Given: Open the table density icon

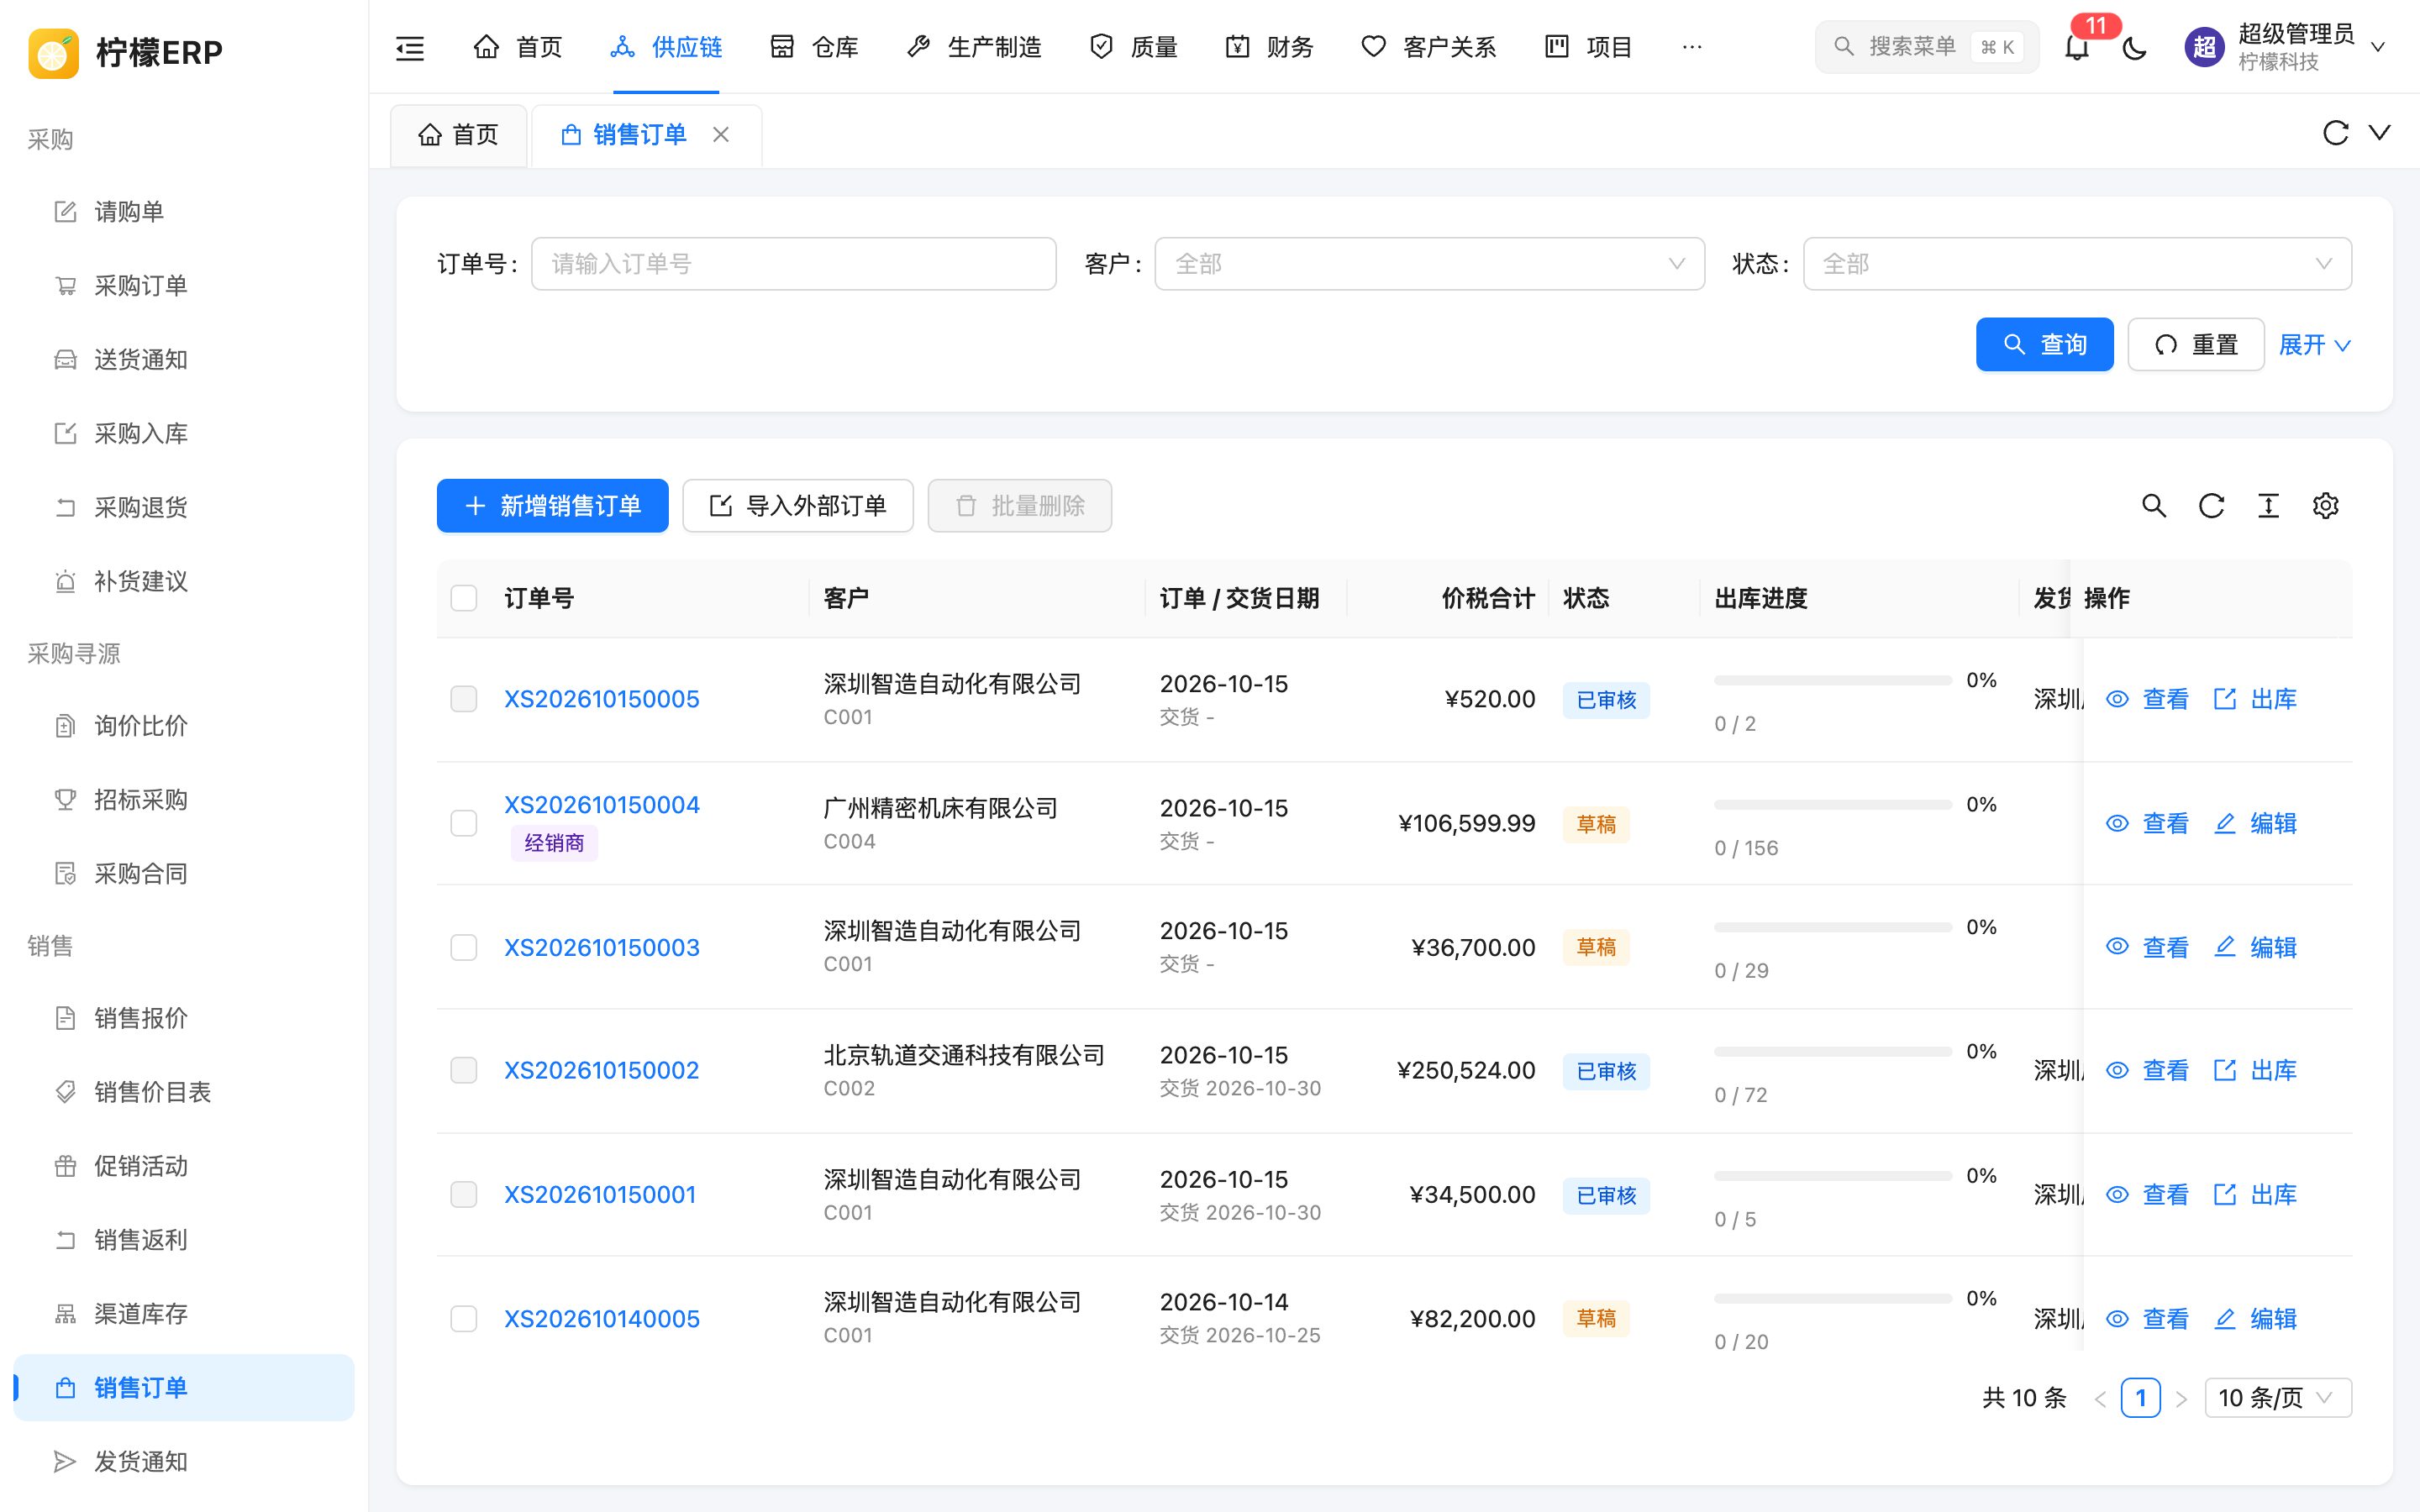Looking at the screenshot, I should click(x=2268, y=506).
